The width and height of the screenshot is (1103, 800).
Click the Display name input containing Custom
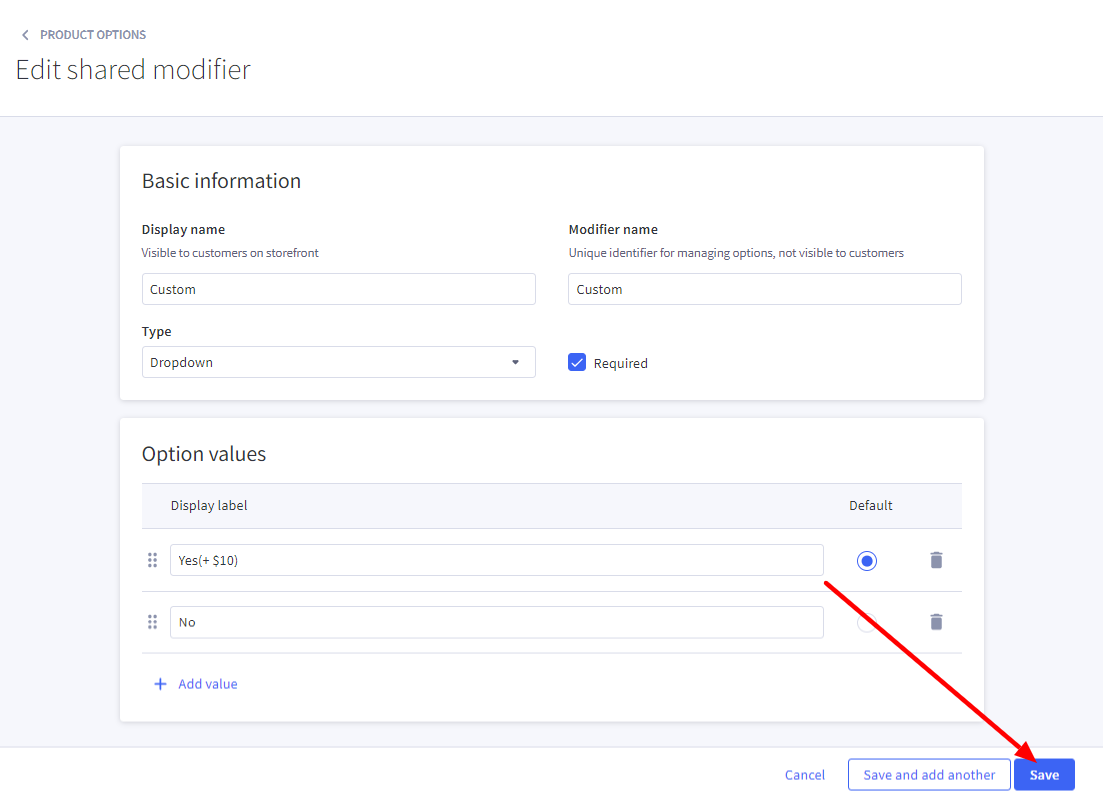tap(338, 288)
